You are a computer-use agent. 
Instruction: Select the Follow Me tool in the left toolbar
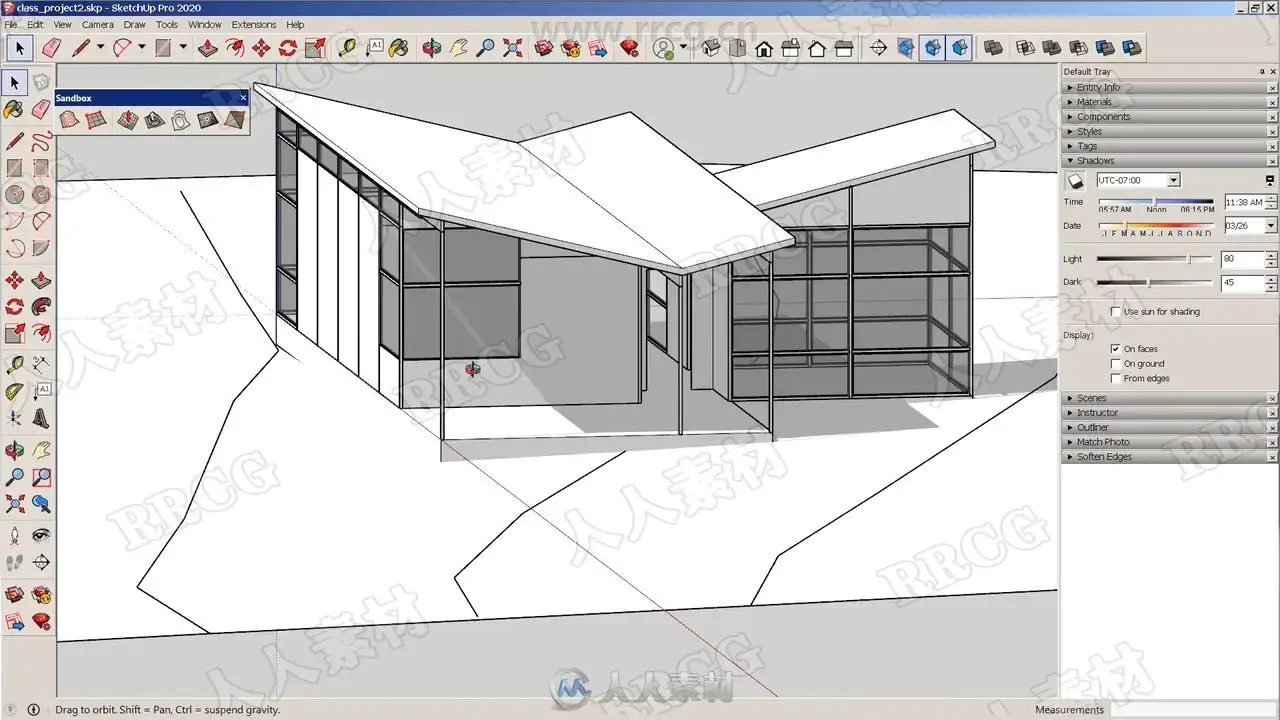pos(41,306)
